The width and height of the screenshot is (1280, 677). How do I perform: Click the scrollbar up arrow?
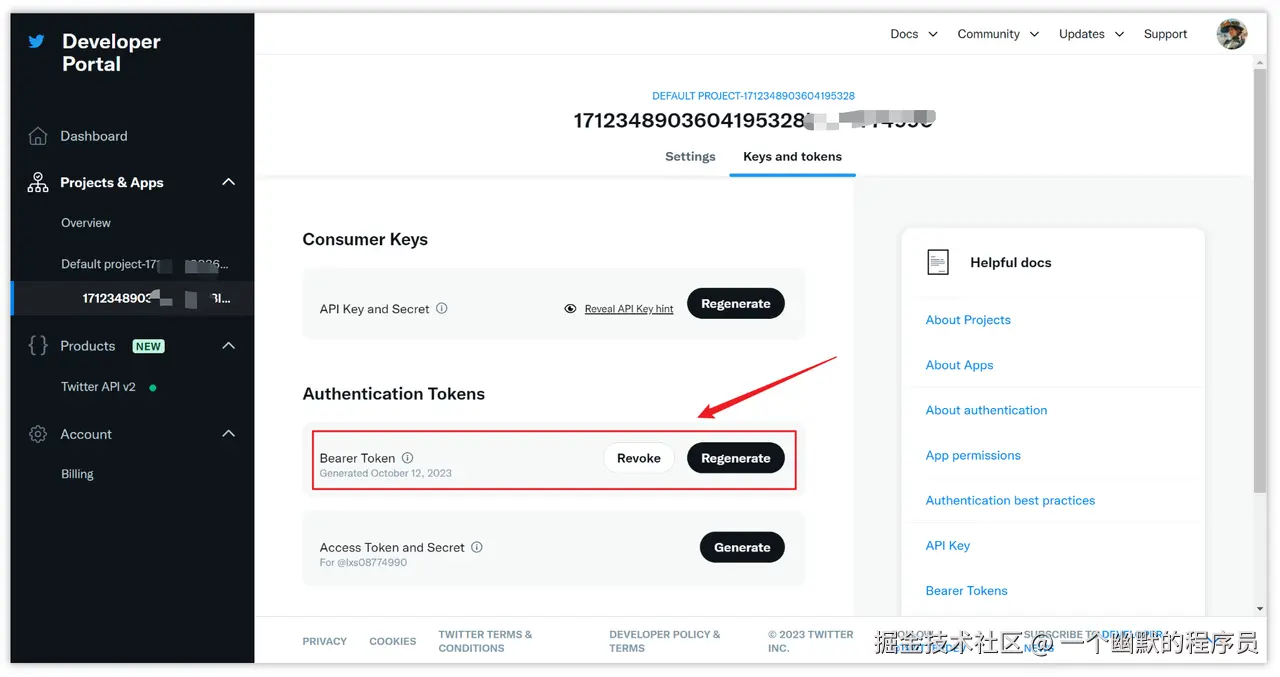1260,62
